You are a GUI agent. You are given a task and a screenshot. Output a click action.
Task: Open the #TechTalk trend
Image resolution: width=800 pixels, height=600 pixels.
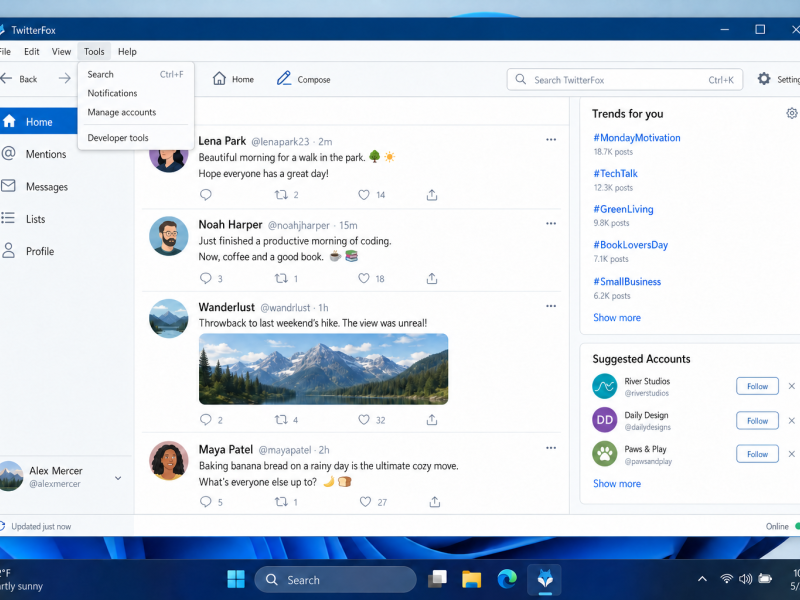click(x=615, y=173)
